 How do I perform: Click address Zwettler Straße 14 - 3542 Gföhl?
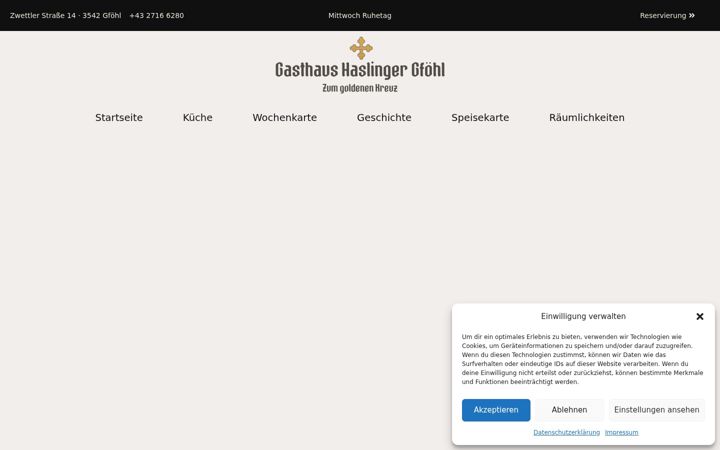pyautogui.click(x=66, y=16)
